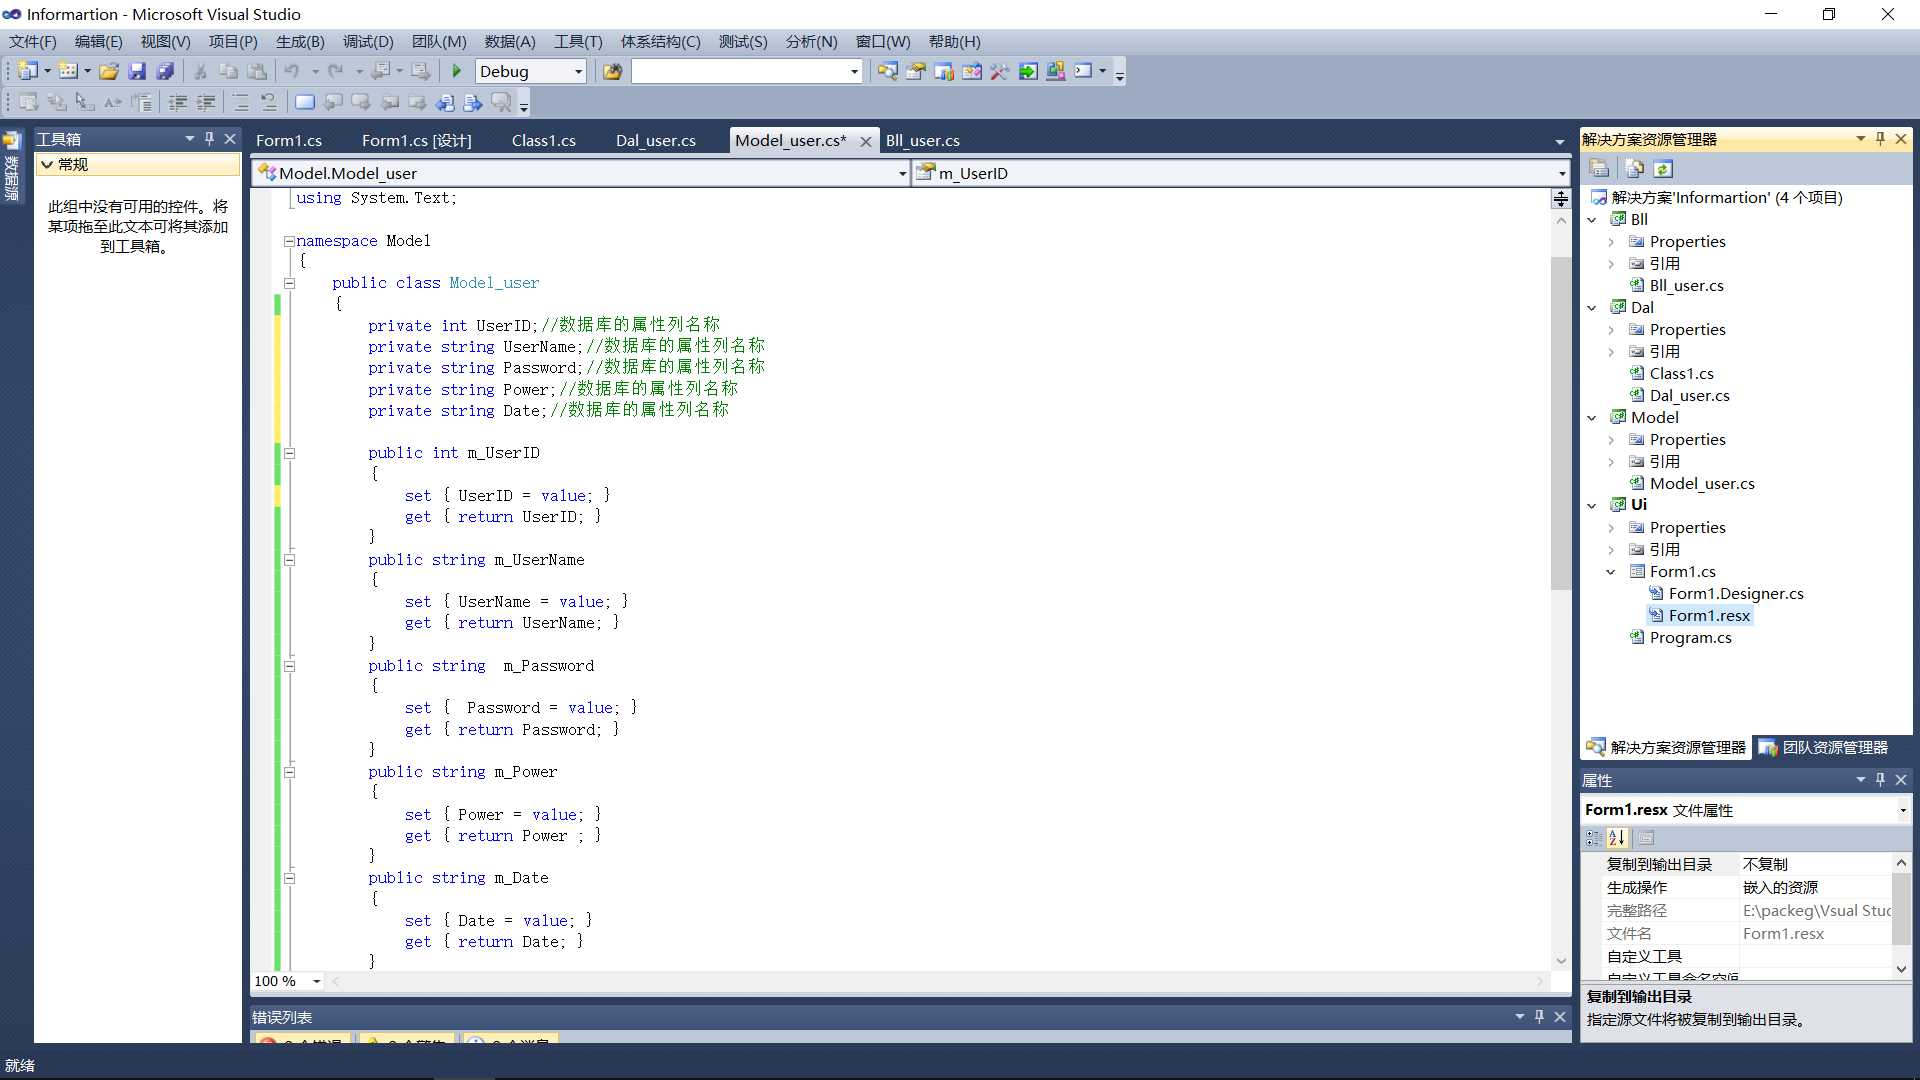The height and width of the screenshot is (1080, 1920).
Task: Toggle a bookmark with the bookmark icon
Action: [x=305, y=102]
